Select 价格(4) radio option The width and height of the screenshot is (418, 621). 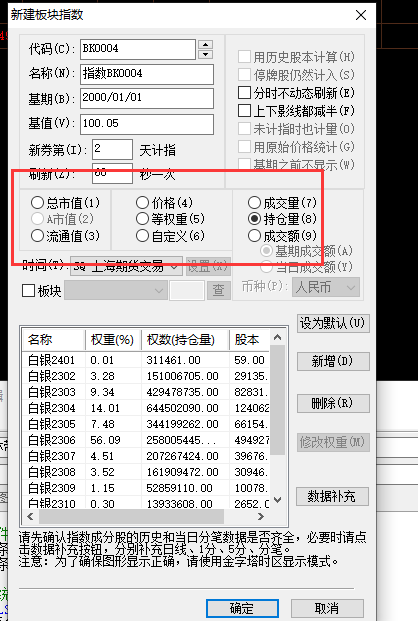(142, 203)
